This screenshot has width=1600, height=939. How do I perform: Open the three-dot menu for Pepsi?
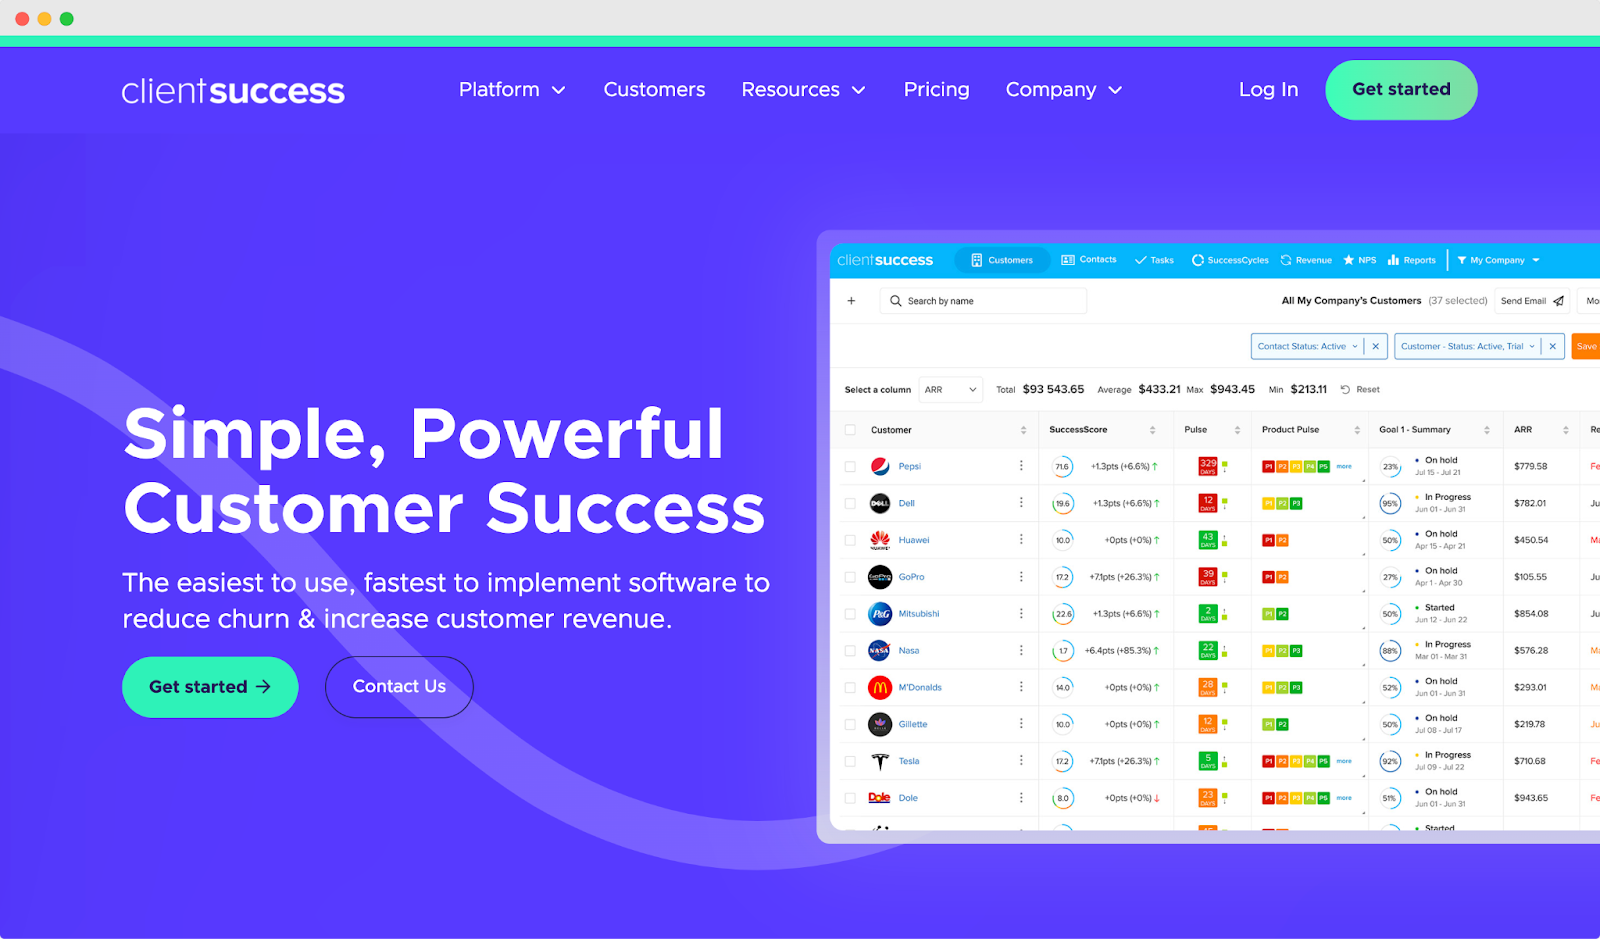click(1021, 466)
